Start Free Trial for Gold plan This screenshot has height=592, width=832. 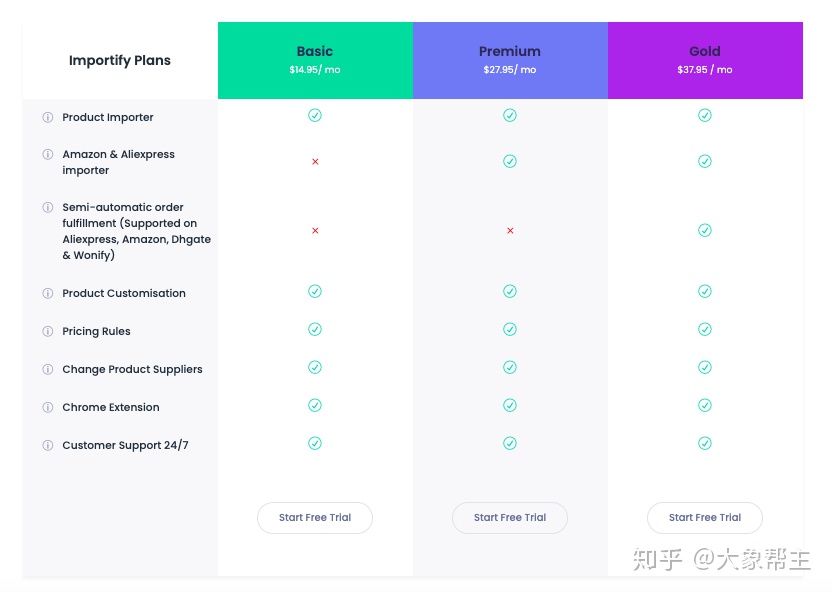(705, 518)
